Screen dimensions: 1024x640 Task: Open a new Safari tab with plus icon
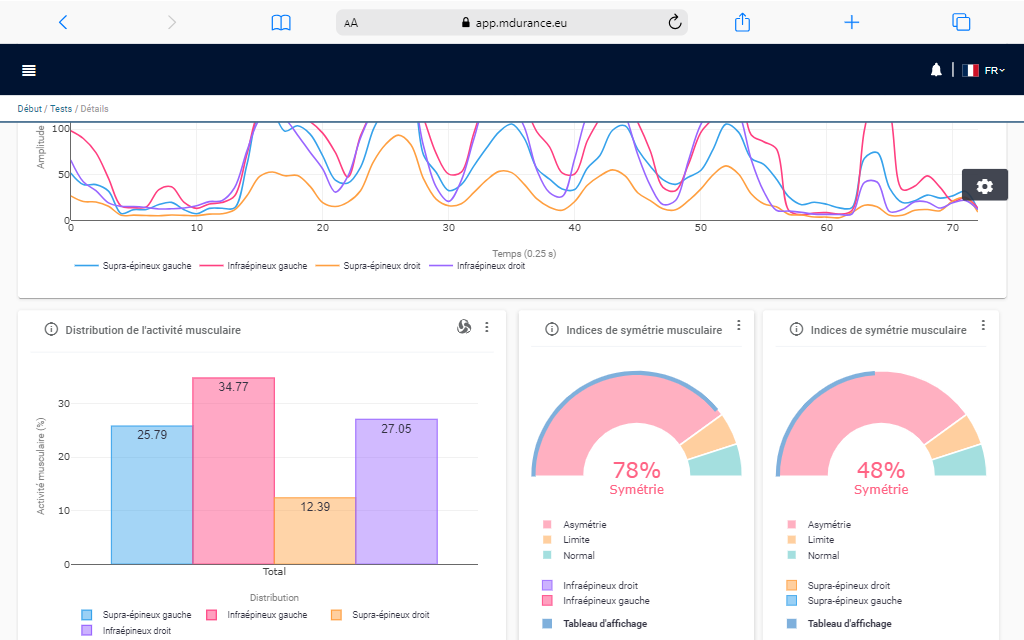[x=851, y=22]
